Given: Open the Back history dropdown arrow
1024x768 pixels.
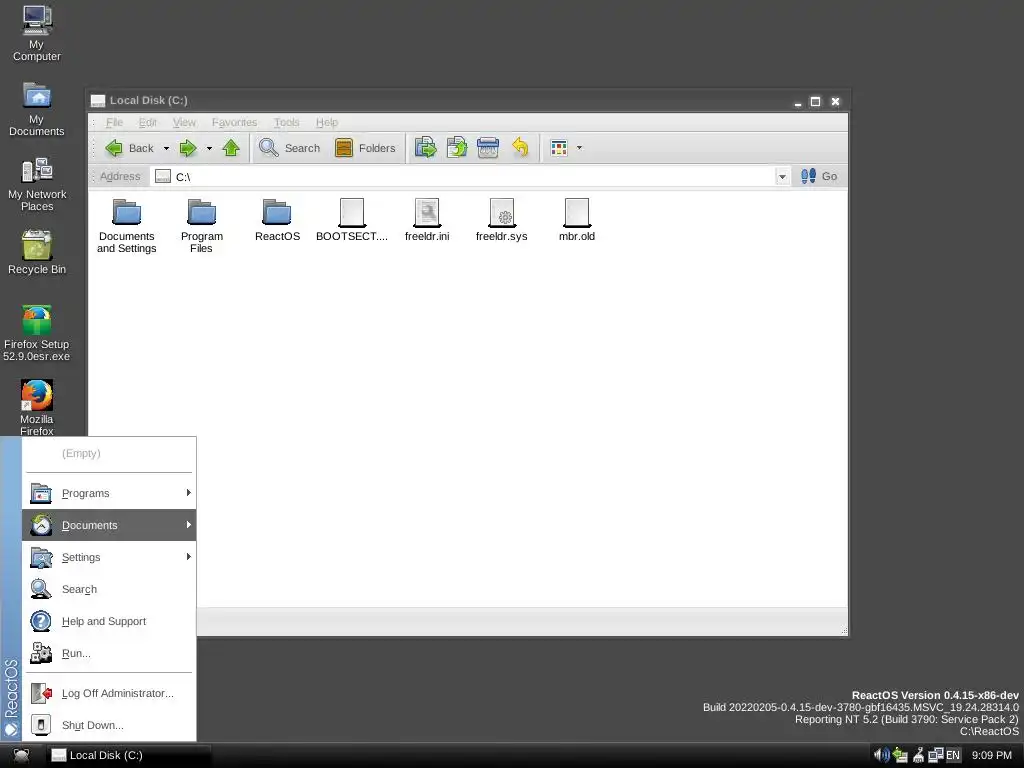Looking at the screenshot, I should click(x=166, y=148).
